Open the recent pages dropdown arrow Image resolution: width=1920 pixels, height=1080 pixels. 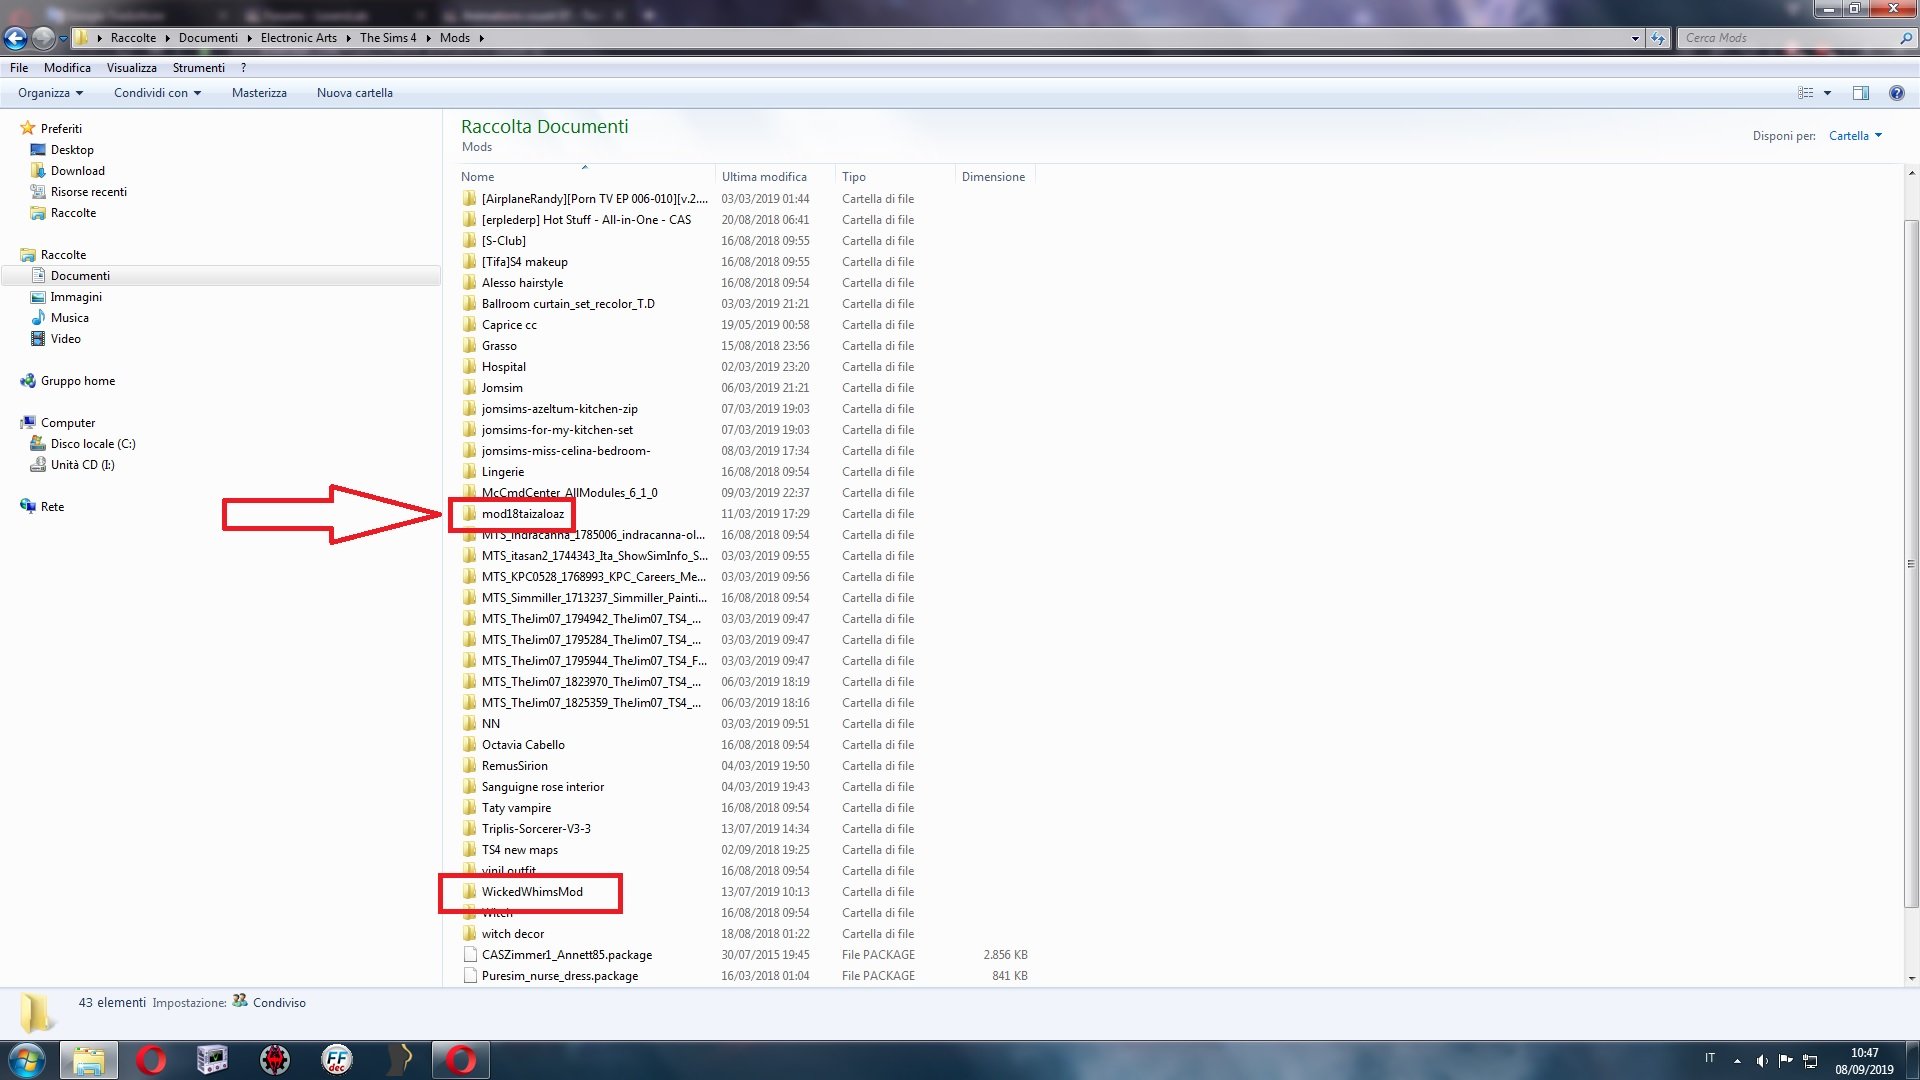point(63,38)
